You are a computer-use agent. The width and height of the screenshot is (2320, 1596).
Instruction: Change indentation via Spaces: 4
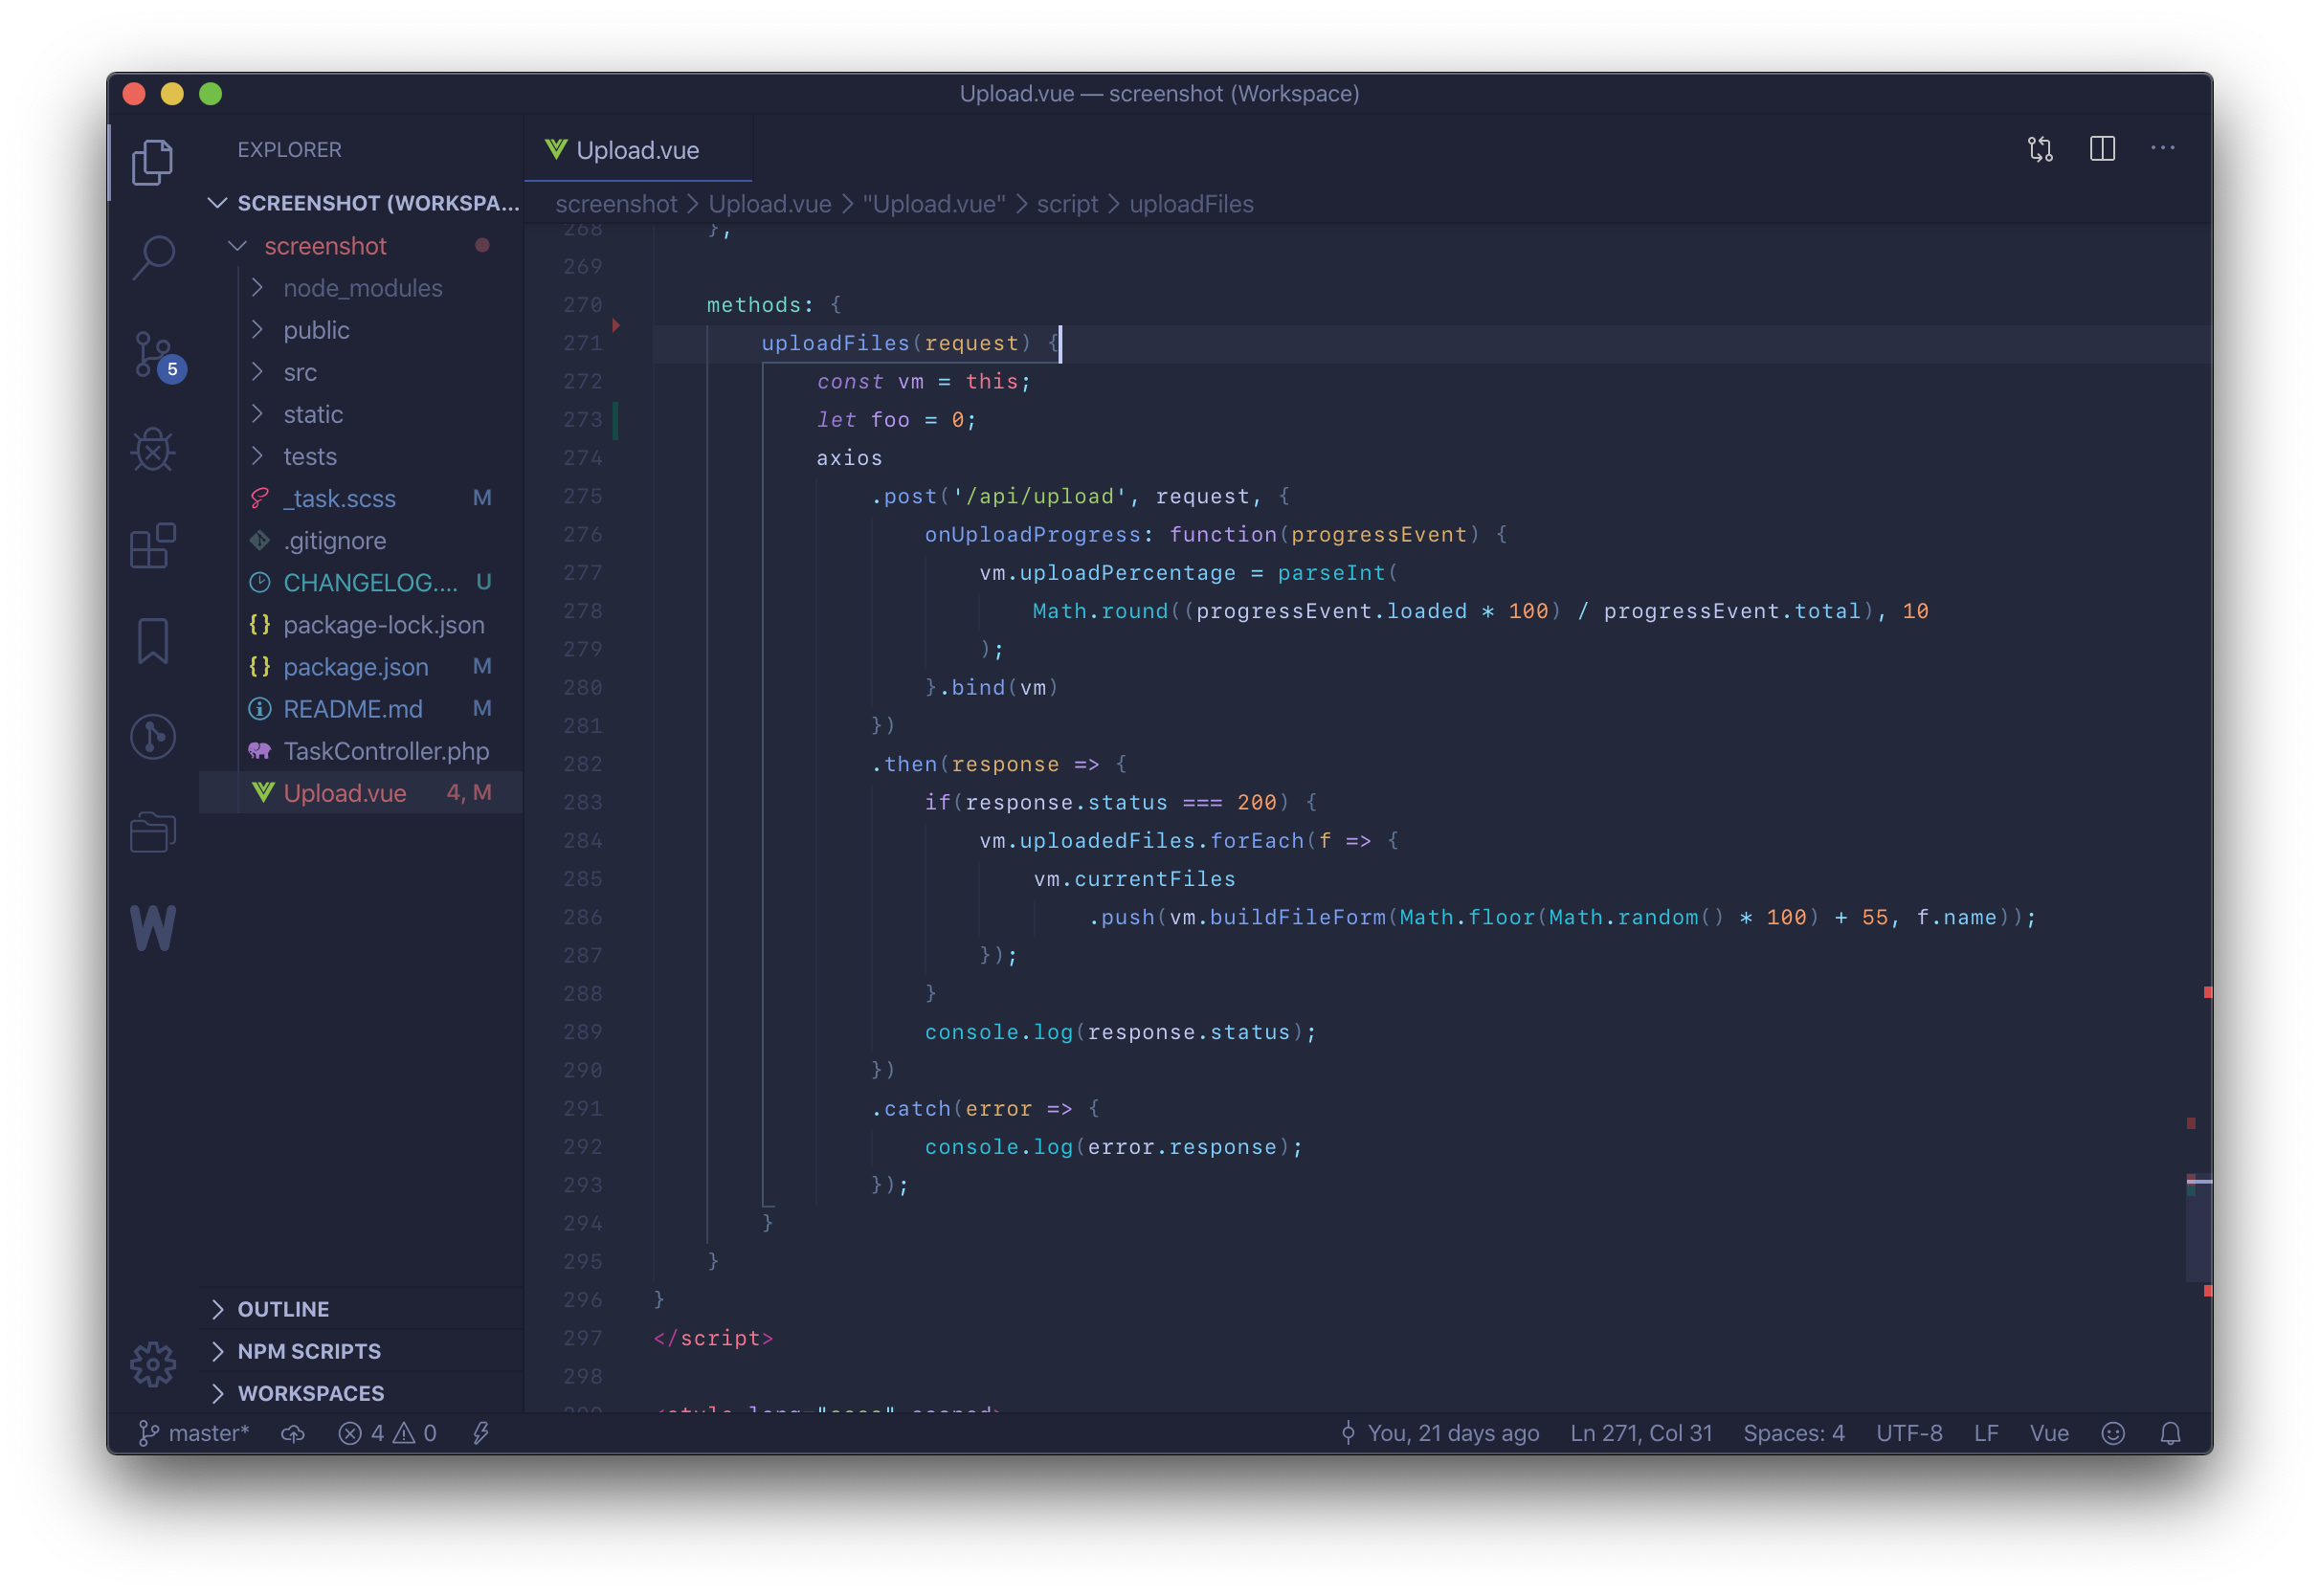pyautogui.click(x=1794, y=1433)
